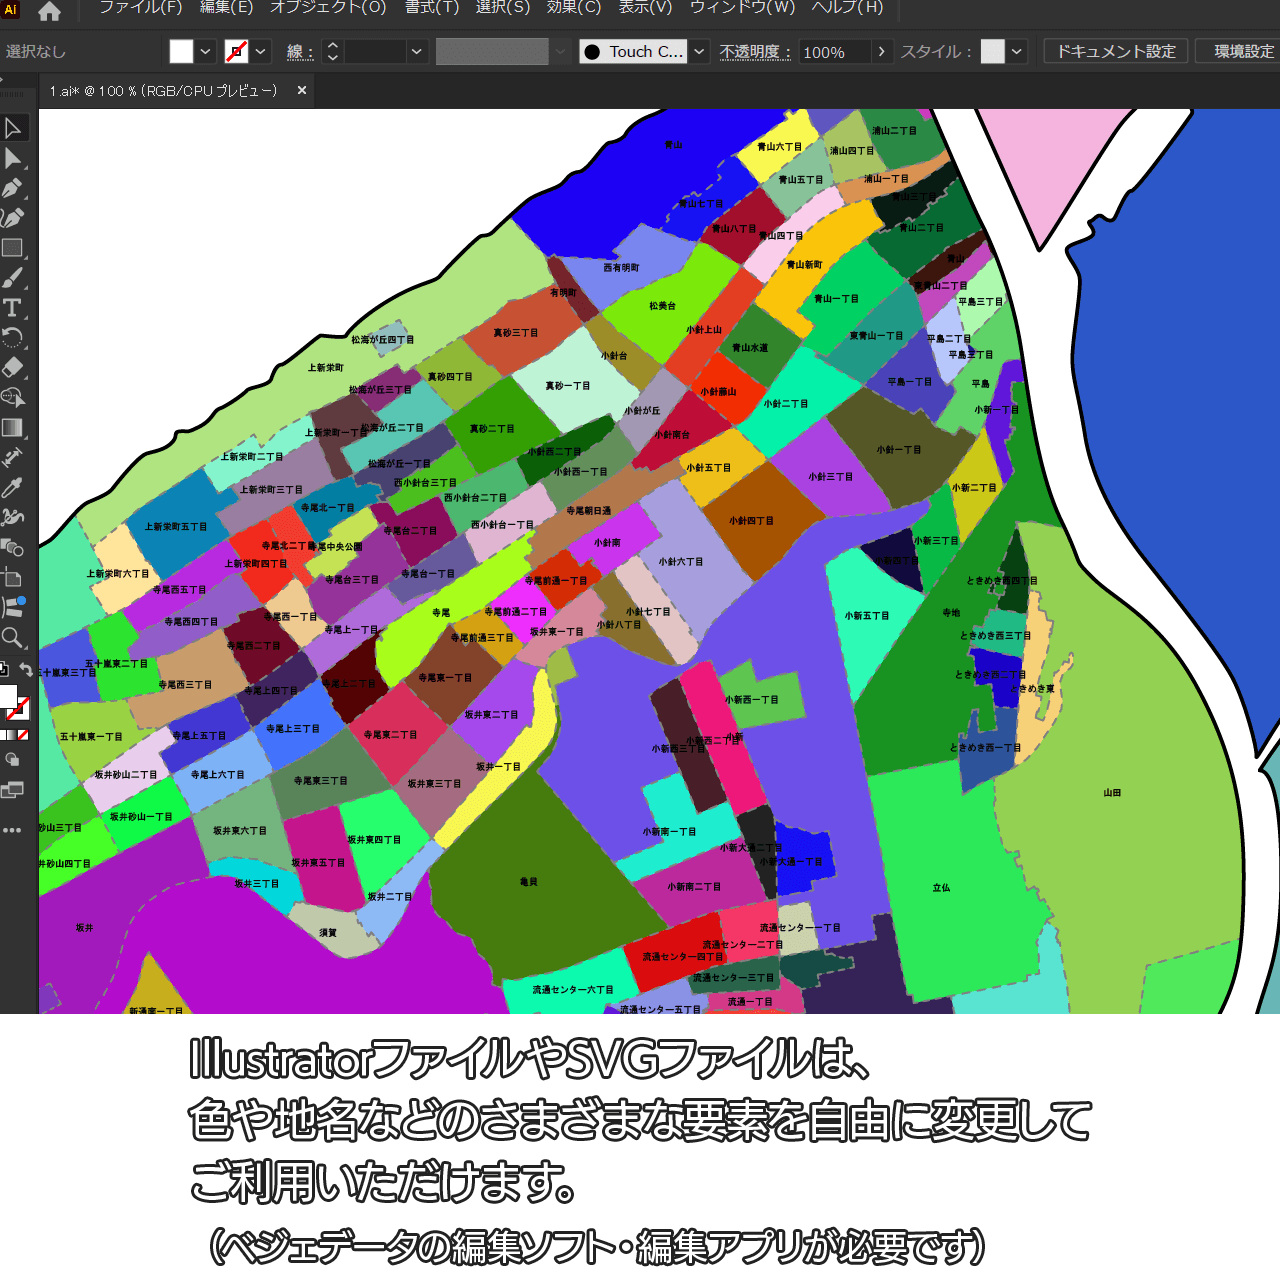Click the white fill swatch in control bar
Viewport: 1280px width, 1280px height.
[181, 52]
